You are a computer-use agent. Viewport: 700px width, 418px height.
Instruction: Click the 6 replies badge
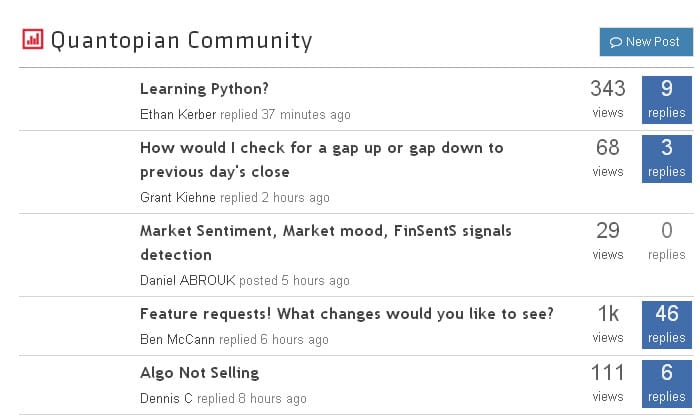[666, 383]
